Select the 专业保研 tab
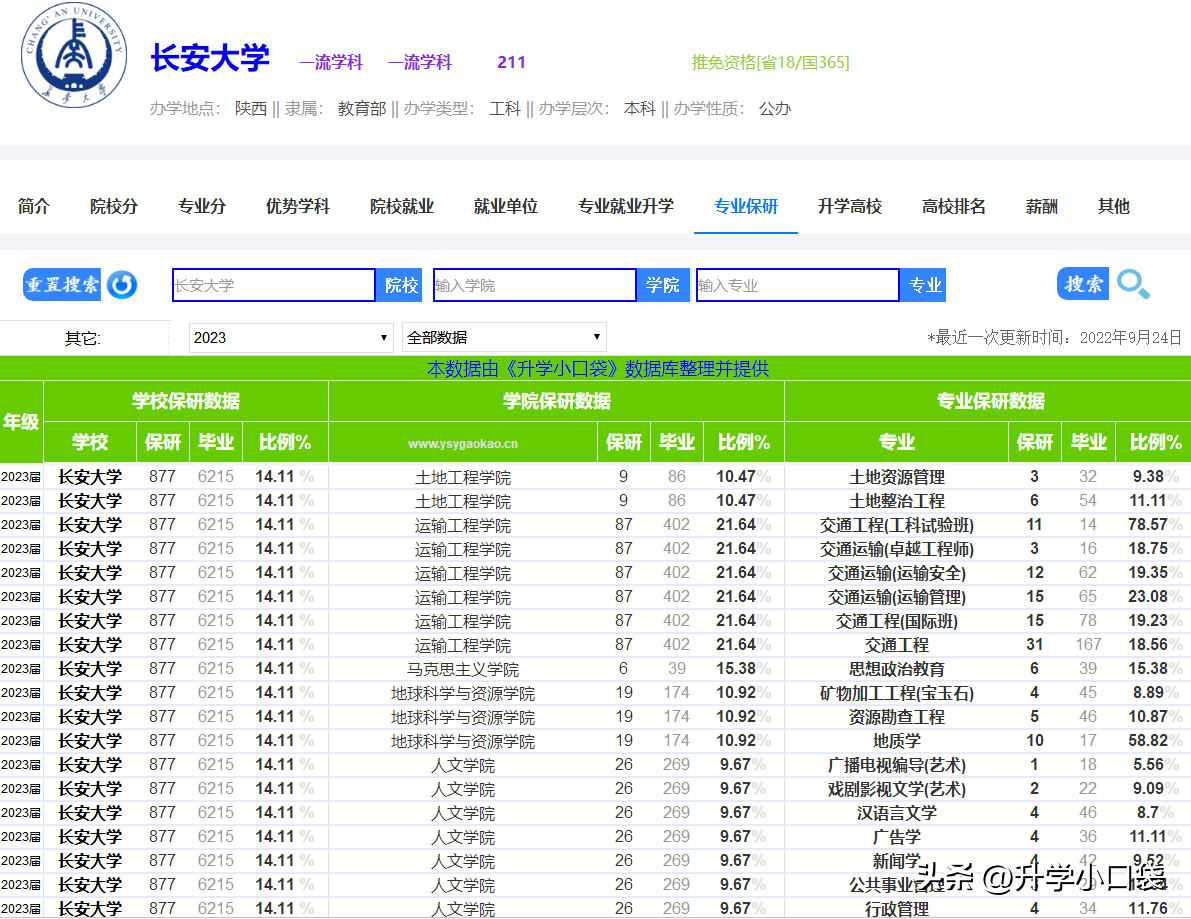This screenshot has height=919, width=1191. pyautogui.click(x=746, y=206)
